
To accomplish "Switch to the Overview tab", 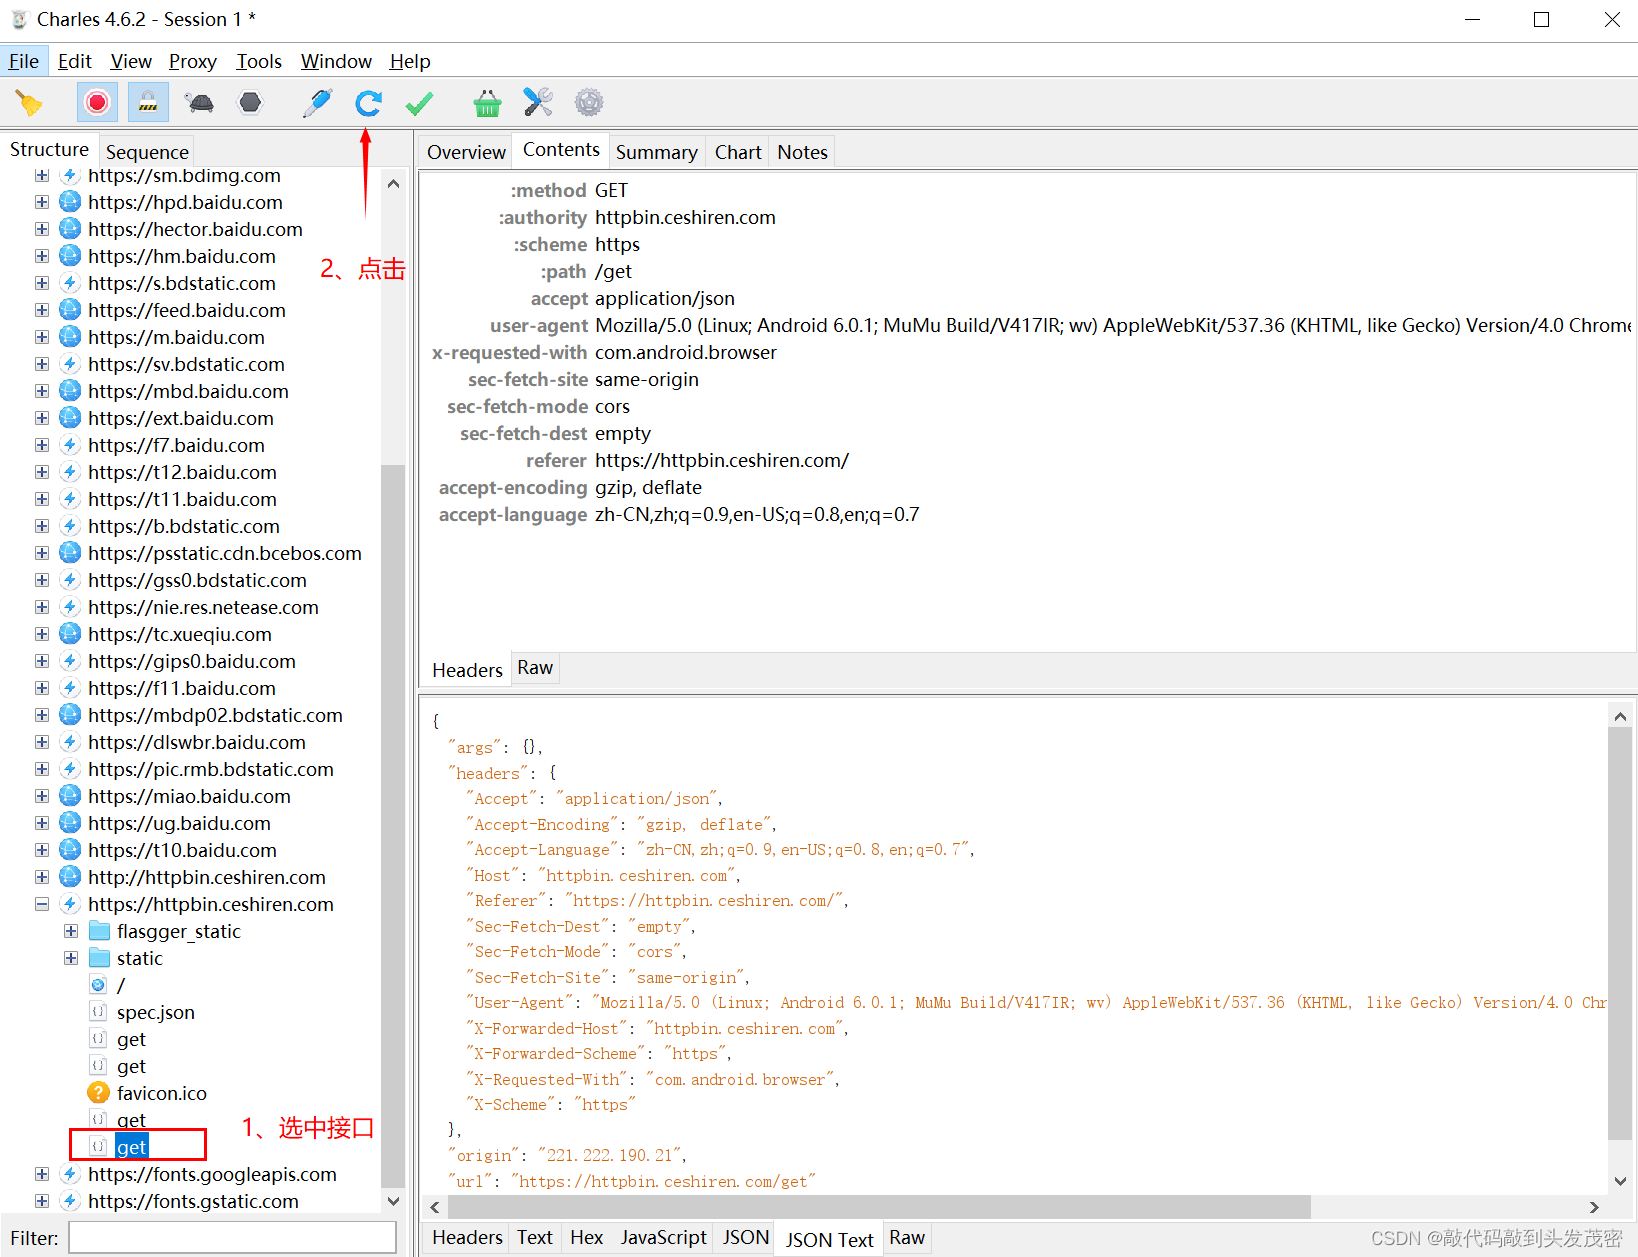I will pyautogui.click(x=466, y=152).
